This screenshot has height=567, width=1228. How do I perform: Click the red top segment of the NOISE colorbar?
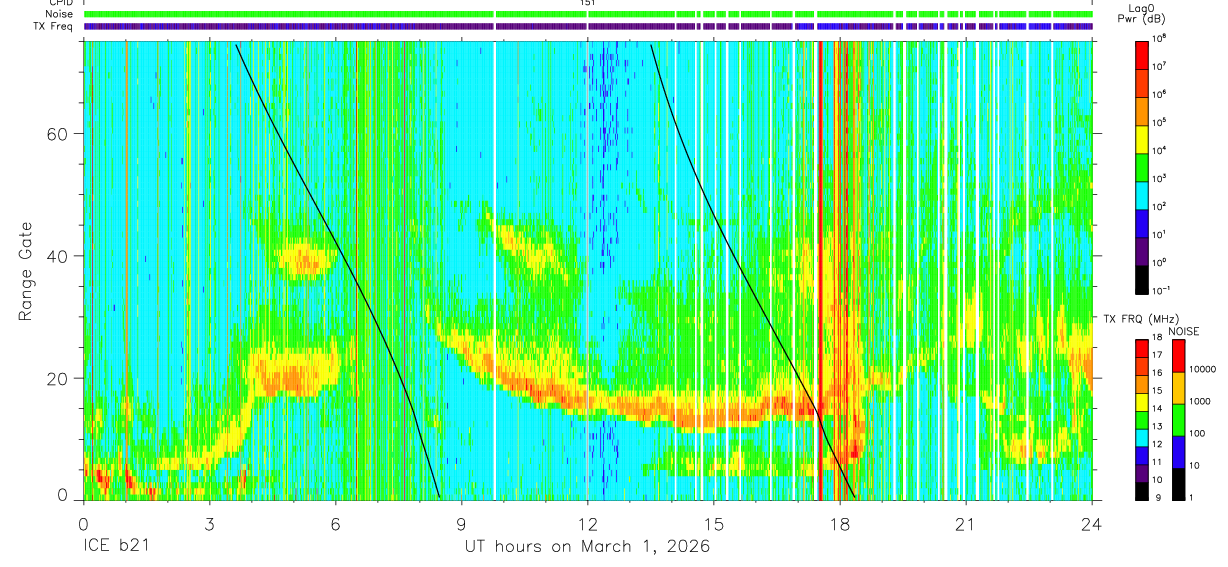point(1177,356)
